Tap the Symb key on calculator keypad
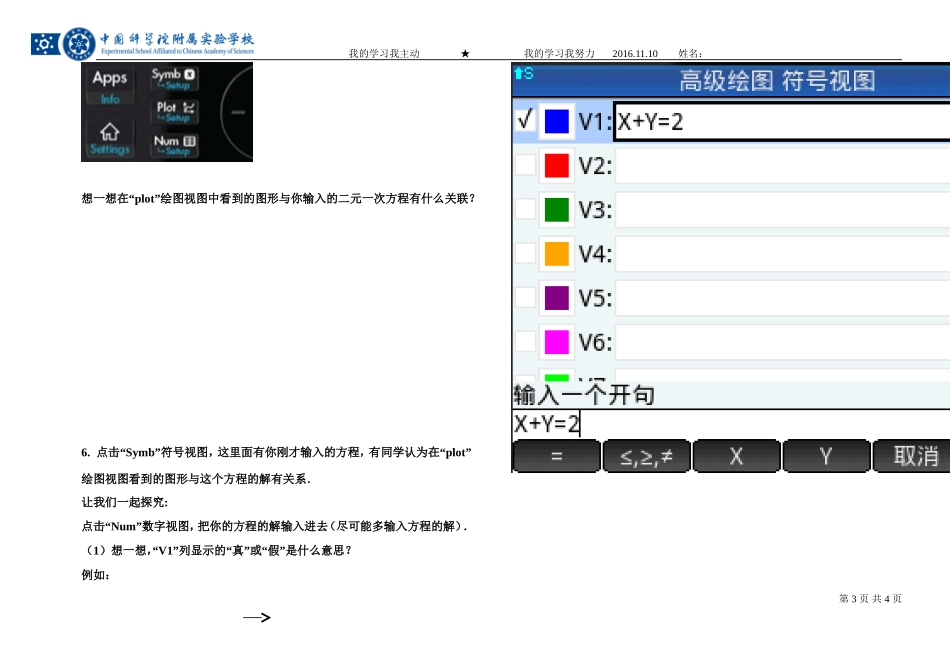The height and width of the screenshot is (672, 950). (x=173, y=79)
